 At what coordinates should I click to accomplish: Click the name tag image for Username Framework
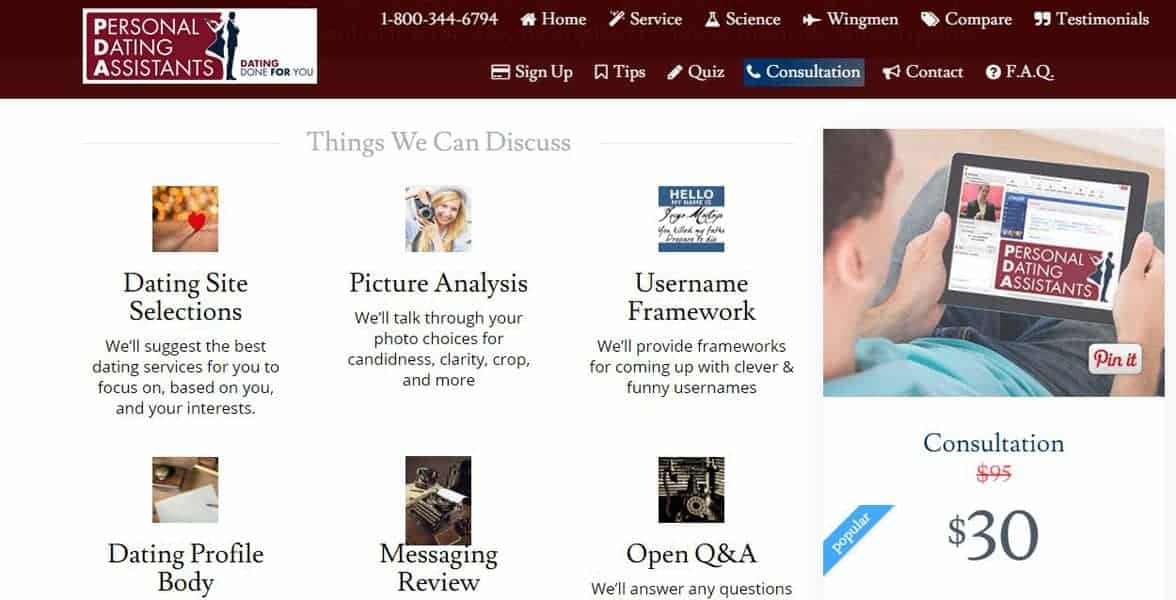(691, 218)
